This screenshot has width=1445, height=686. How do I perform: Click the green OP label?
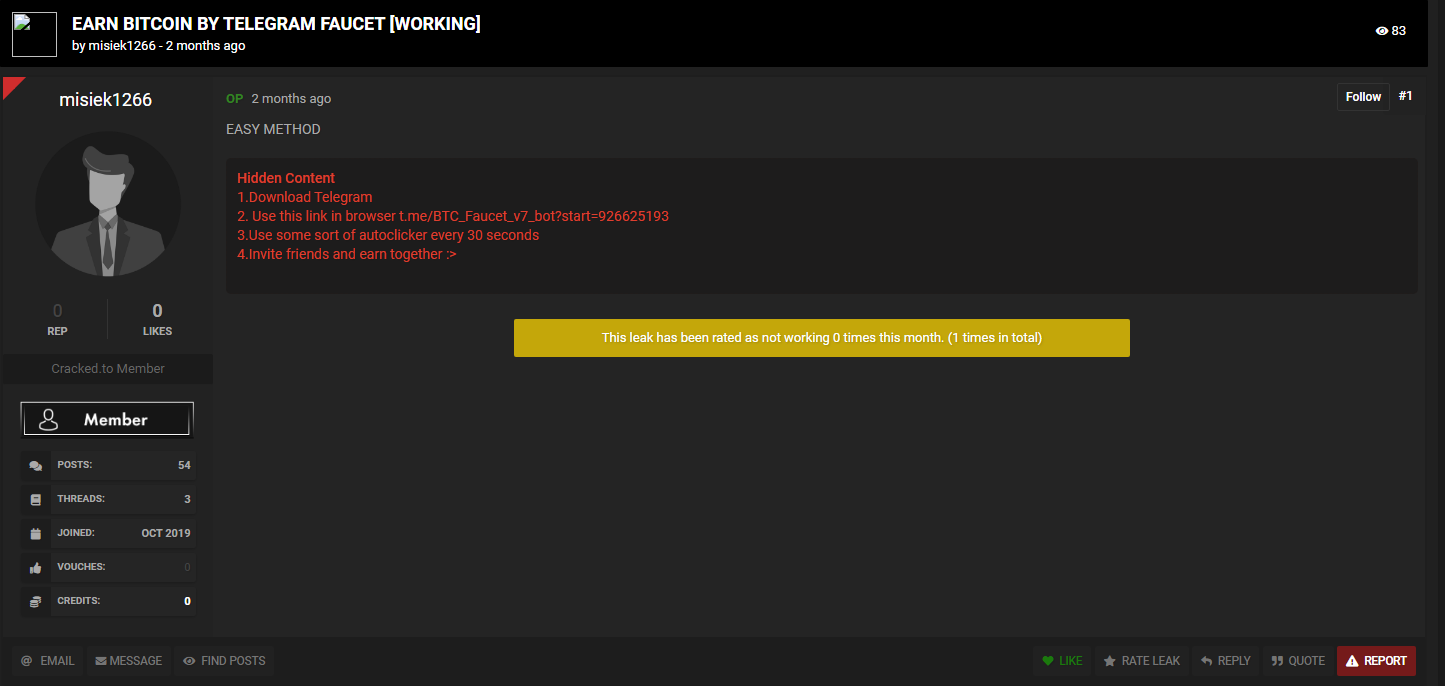[234, 99]
